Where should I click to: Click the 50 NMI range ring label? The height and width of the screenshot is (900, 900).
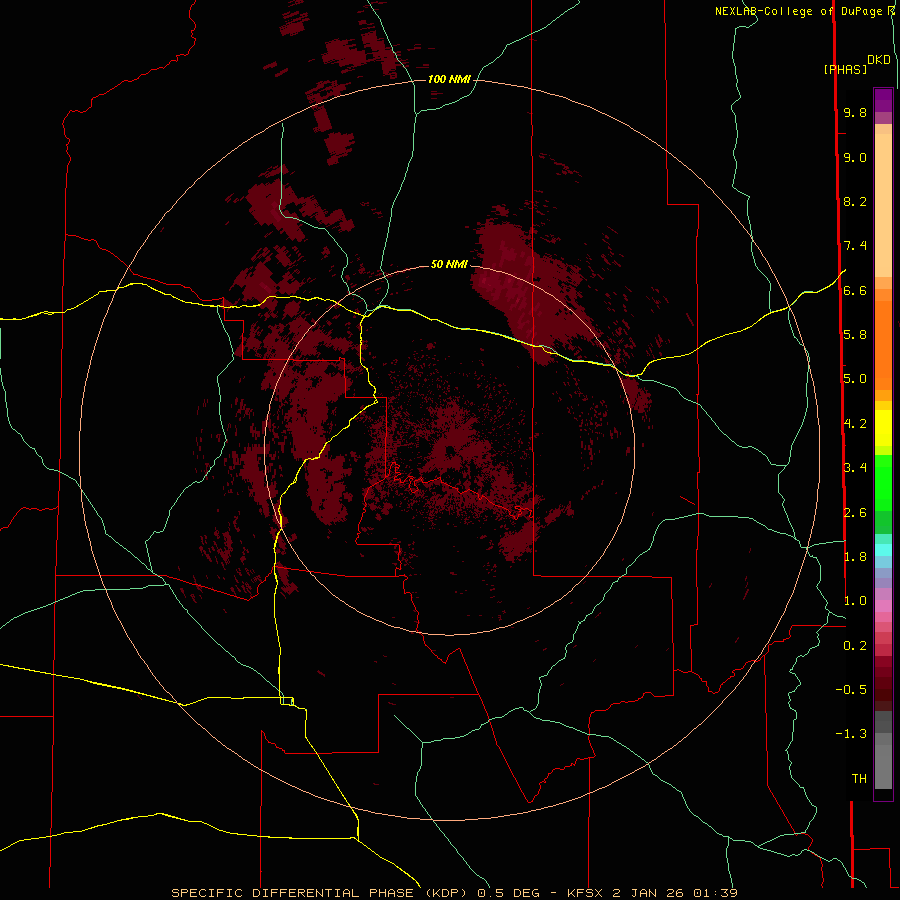click(x=449, y=264)
